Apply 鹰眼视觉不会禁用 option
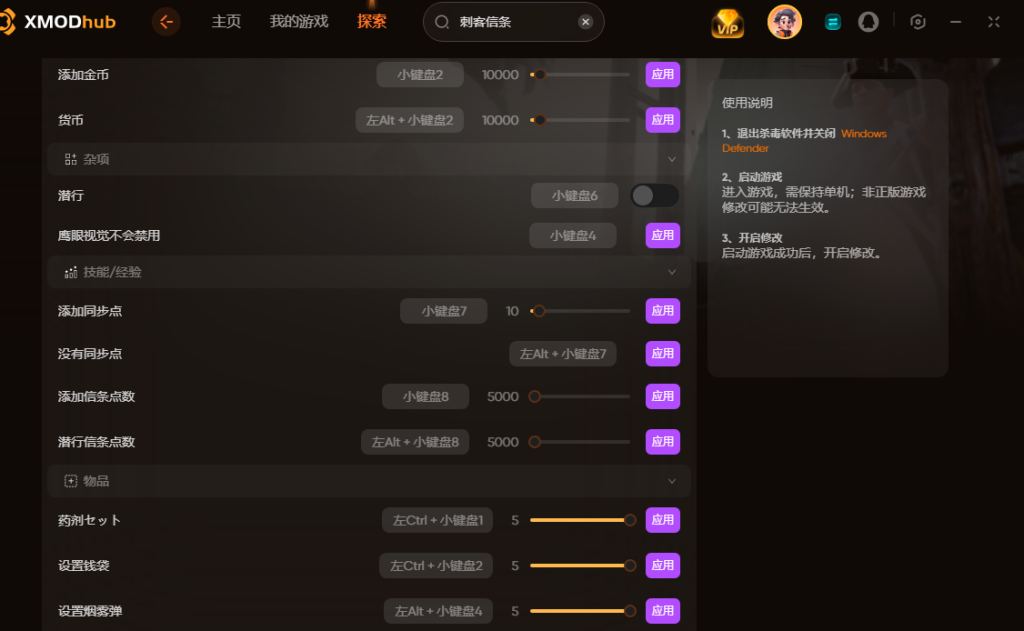Image resolution: width=1024 pixels, height=631 pixels. click(x=663, y=235)
